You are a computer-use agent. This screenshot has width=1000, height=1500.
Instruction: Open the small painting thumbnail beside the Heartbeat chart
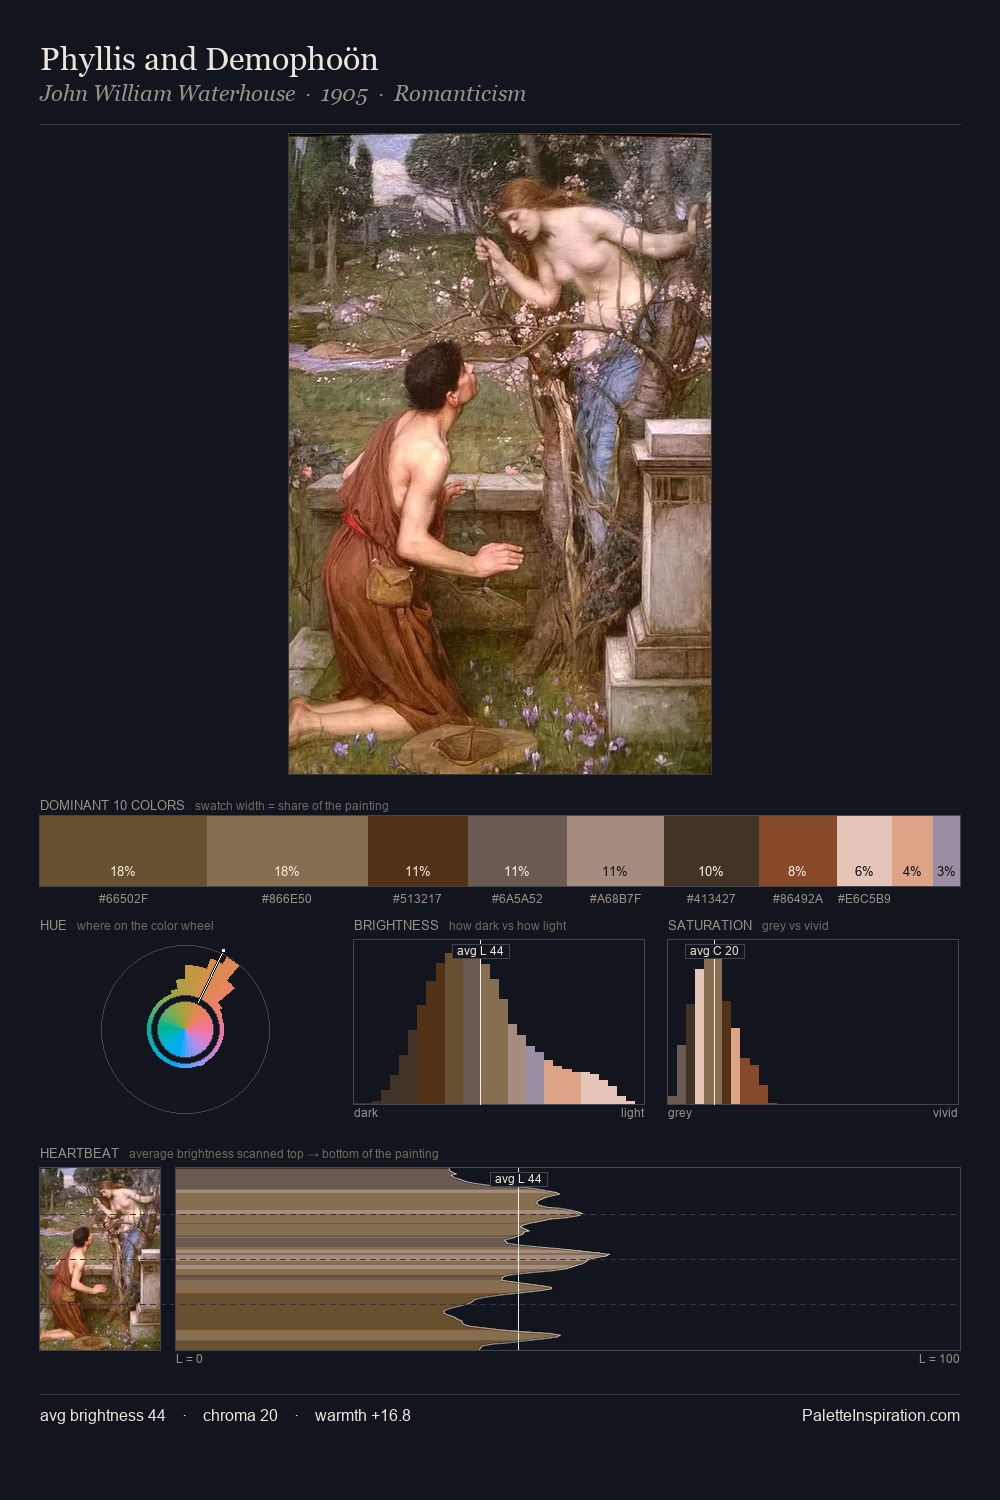[100, 1259]
